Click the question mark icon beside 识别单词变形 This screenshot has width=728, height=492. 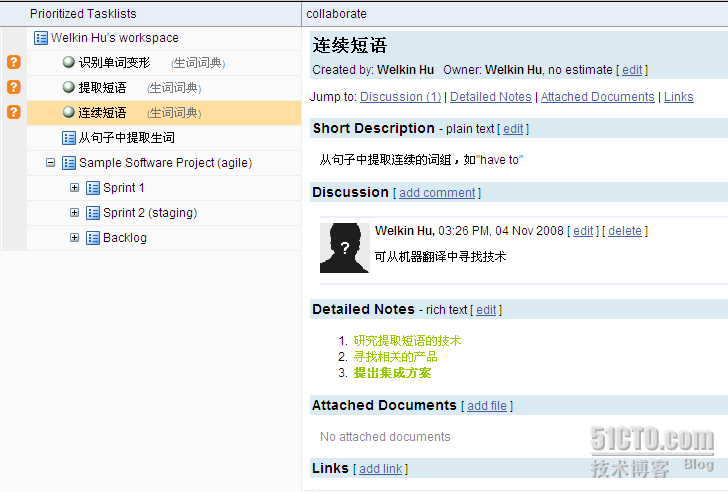coord(14,62)
